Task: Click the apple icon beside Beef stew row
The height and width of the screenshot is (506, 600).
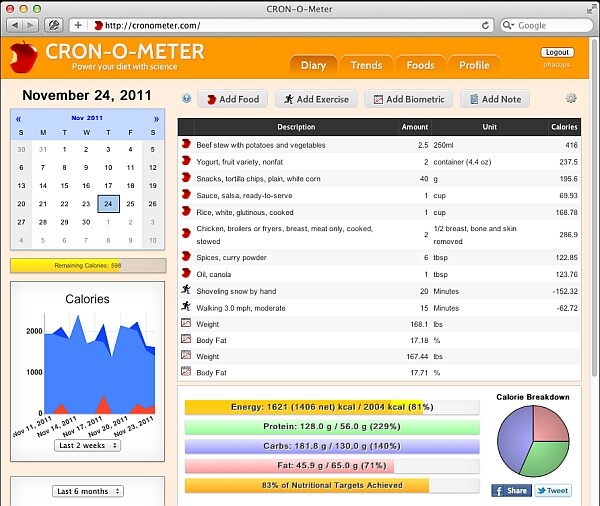Action: [186, 144]
